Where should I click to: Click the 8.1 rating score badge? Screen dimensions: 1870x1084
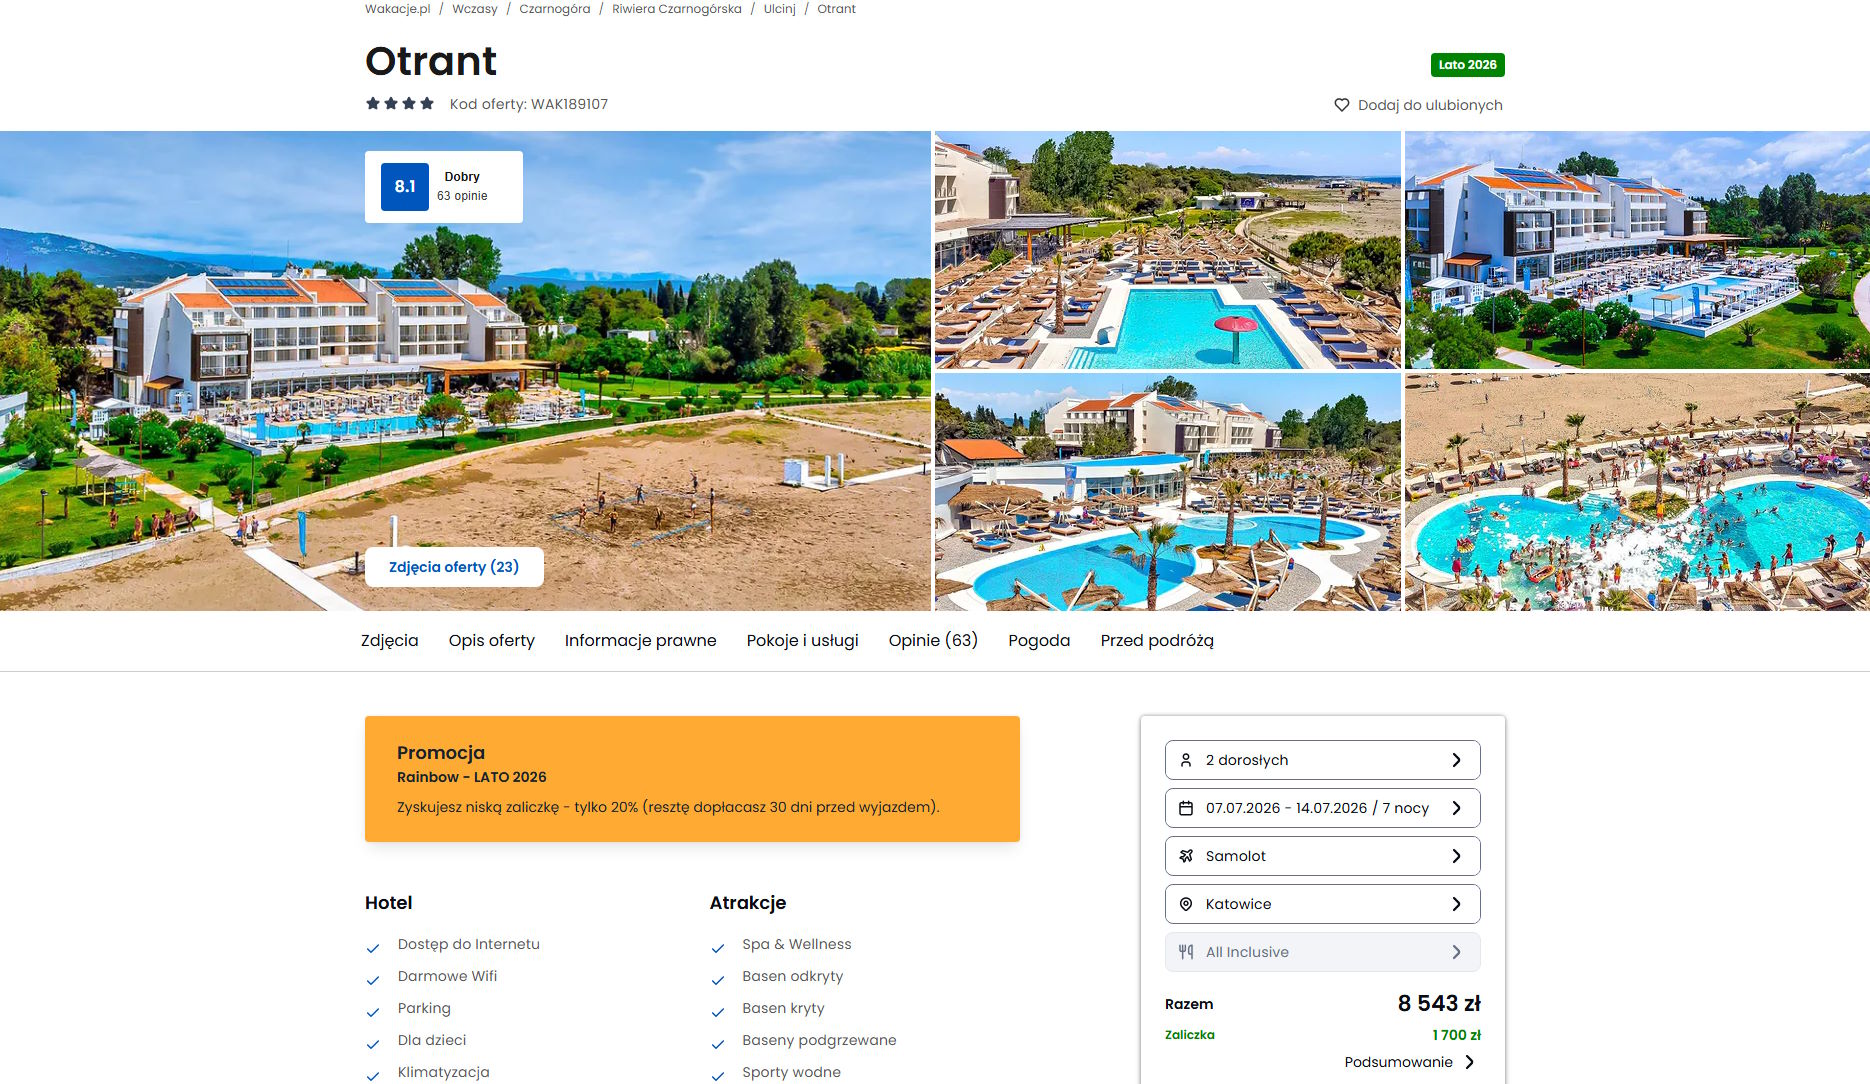tap(405, 187)
